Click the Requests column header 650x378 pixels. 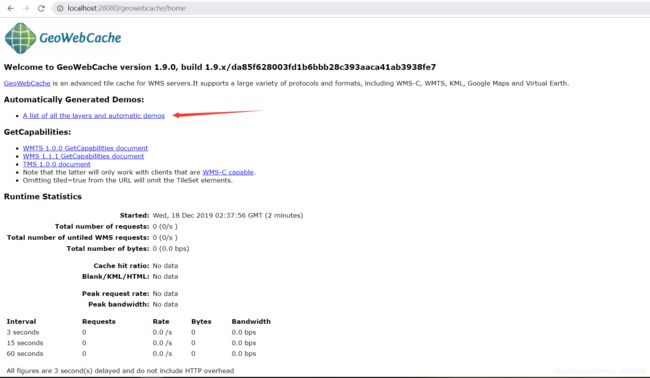99,322
